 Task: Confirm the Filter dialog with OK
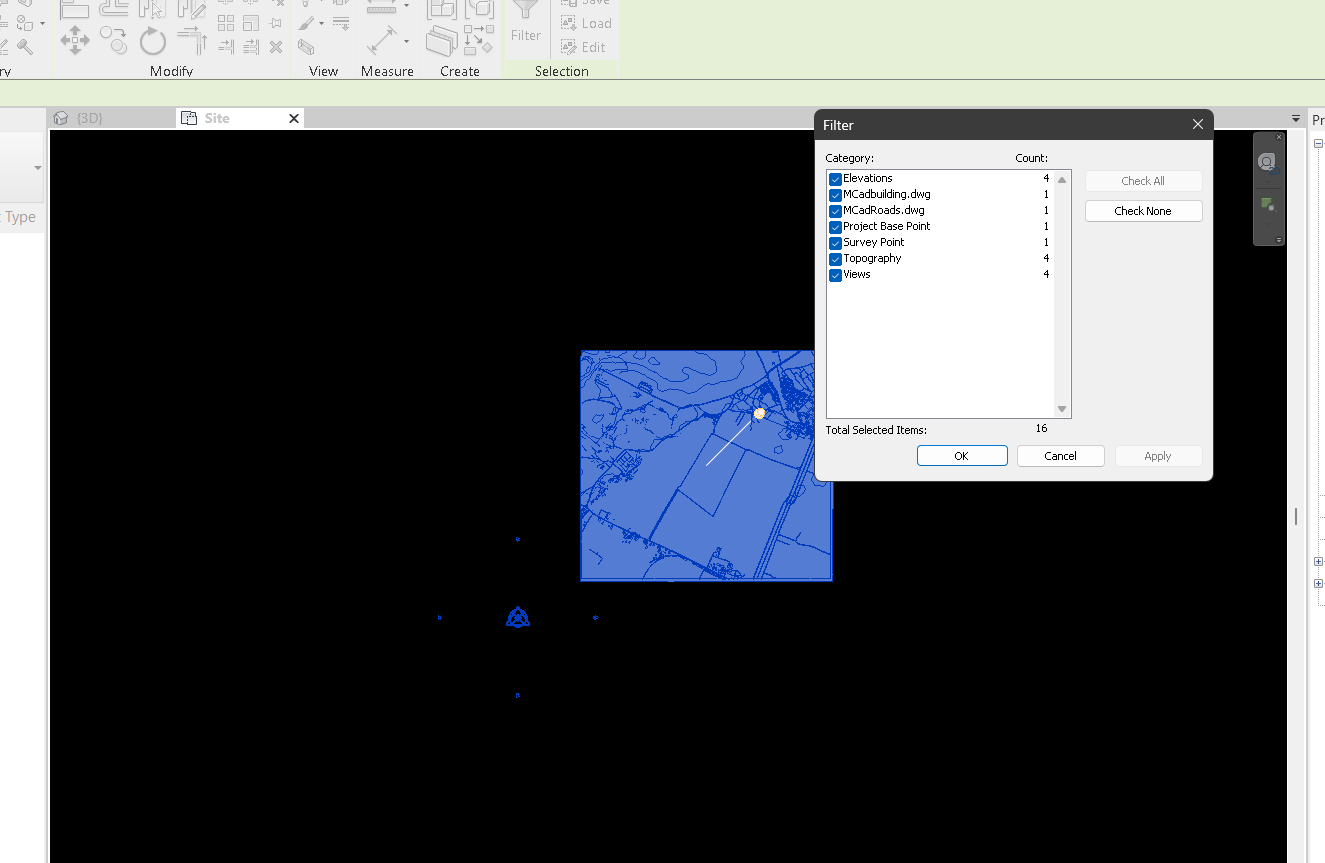pos(961,455)
